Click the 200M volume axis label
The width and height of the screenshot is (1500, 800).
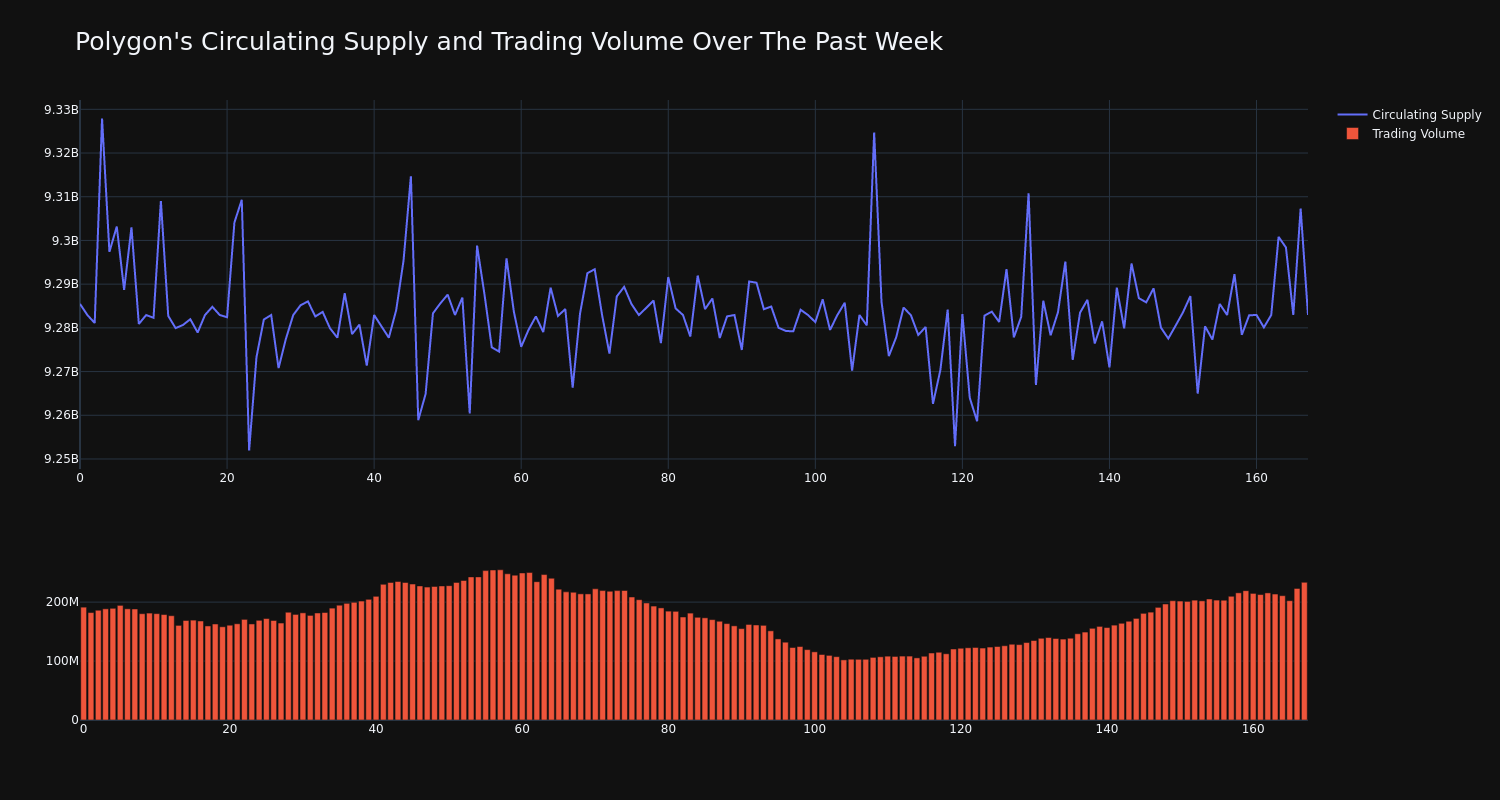[x=62, y=602]
